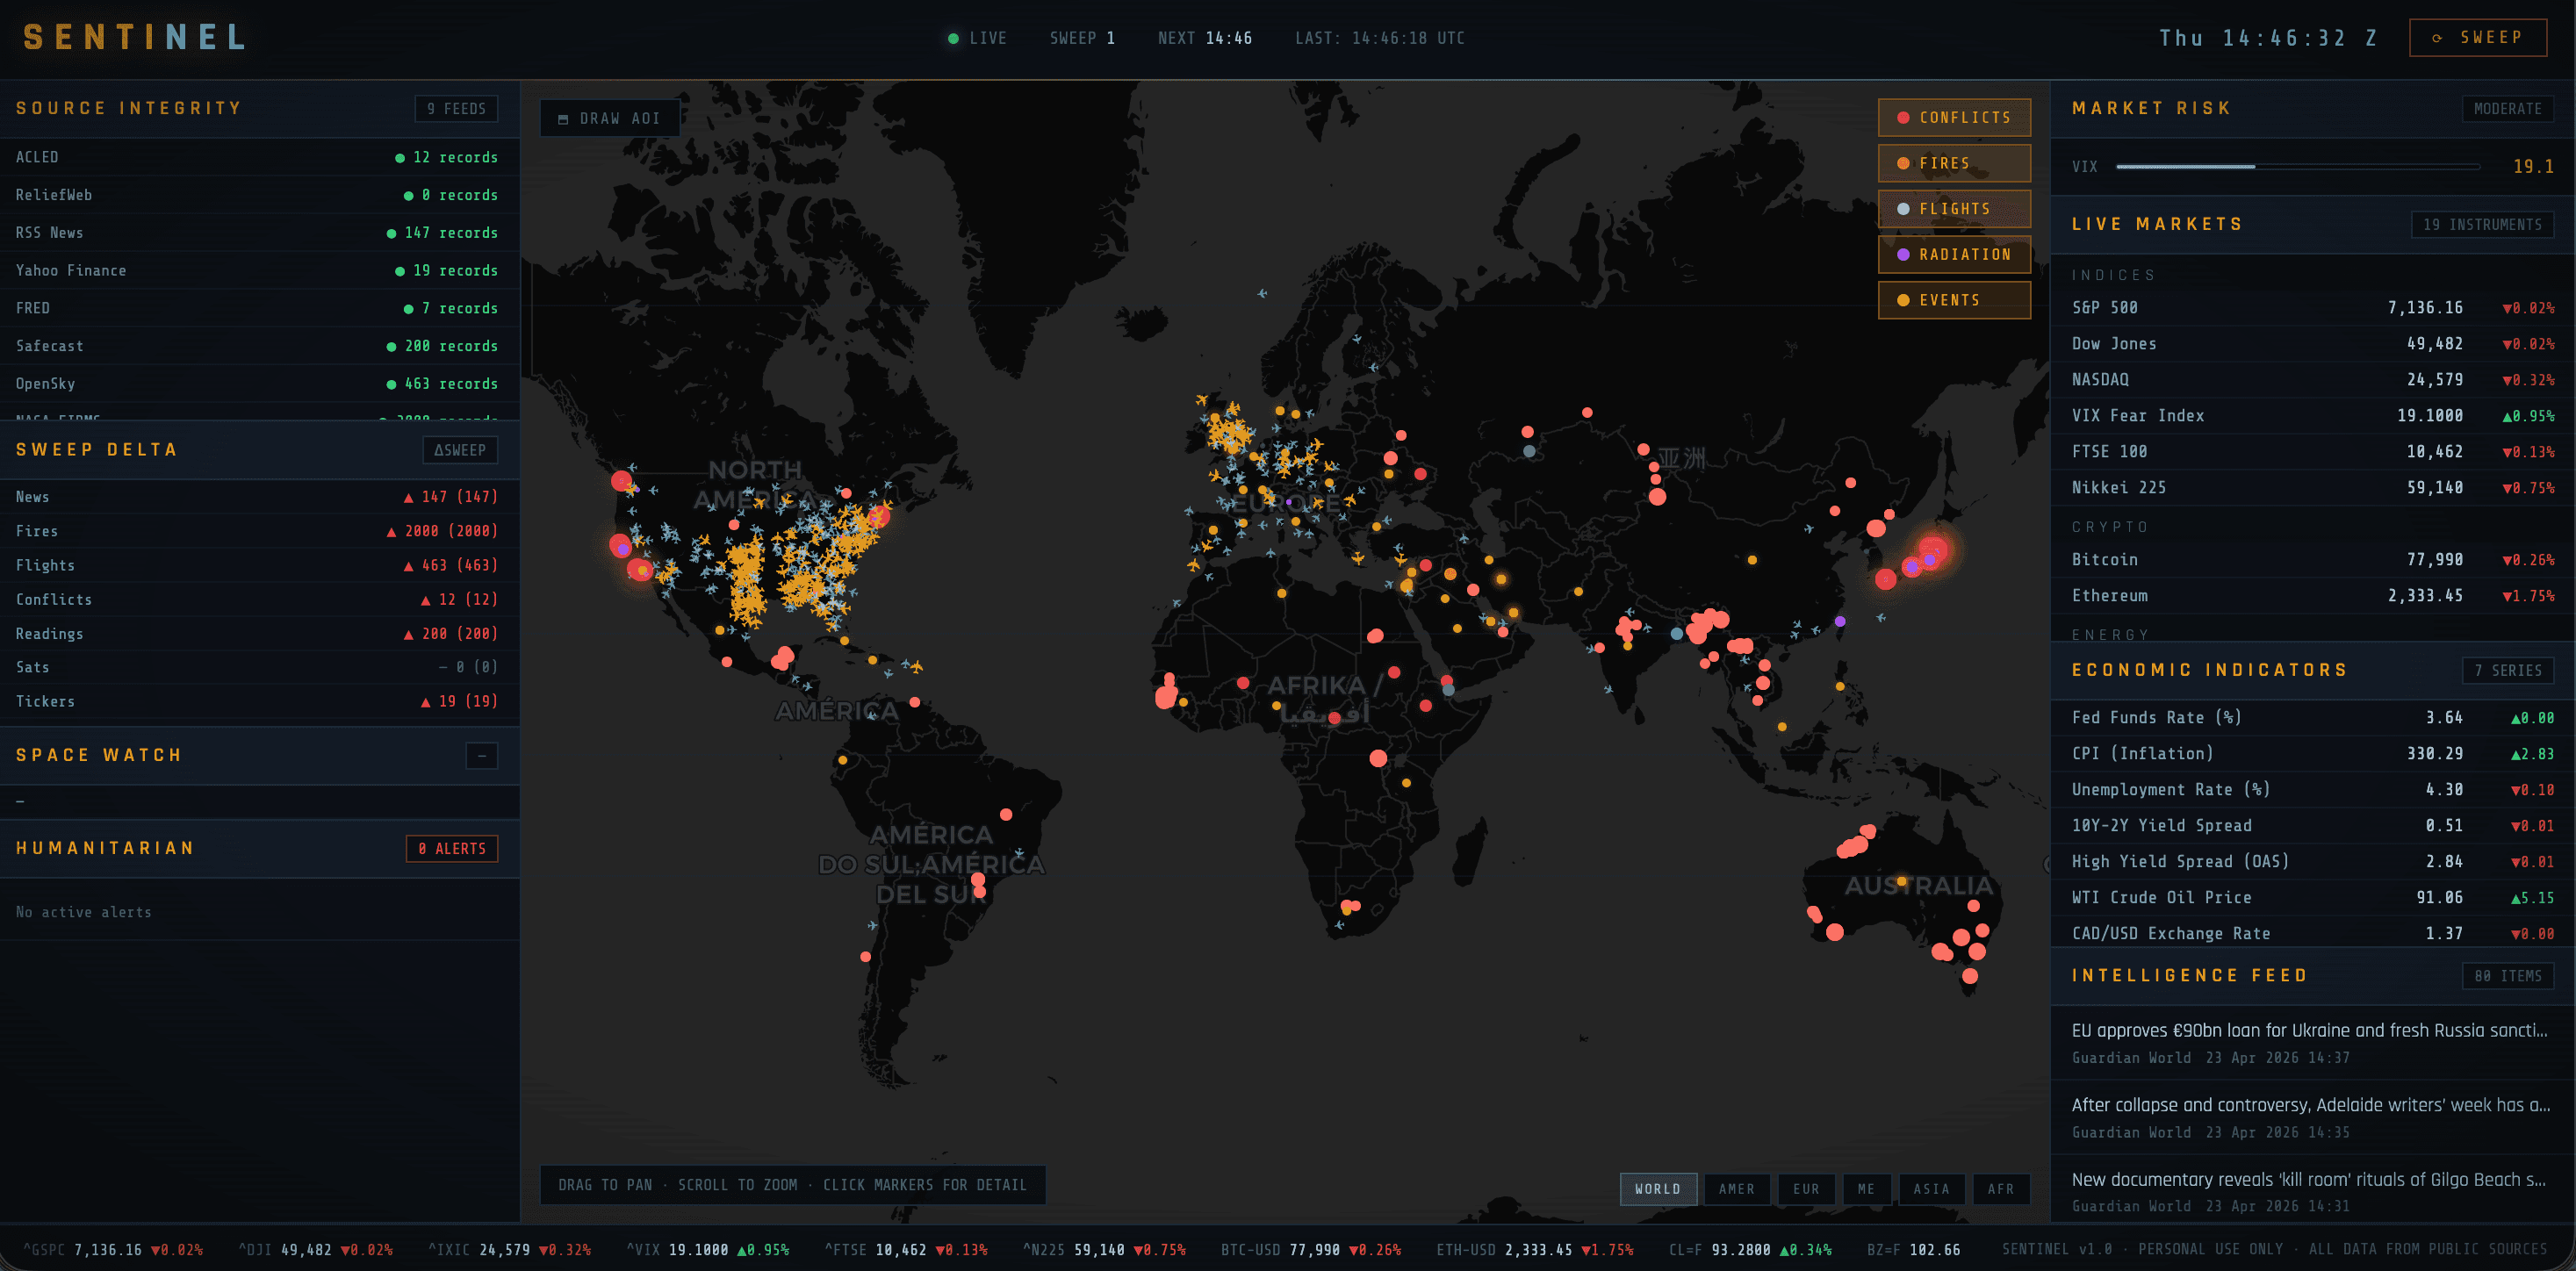Toggle the Conflicts map layer

click(x=1953, y=117)
